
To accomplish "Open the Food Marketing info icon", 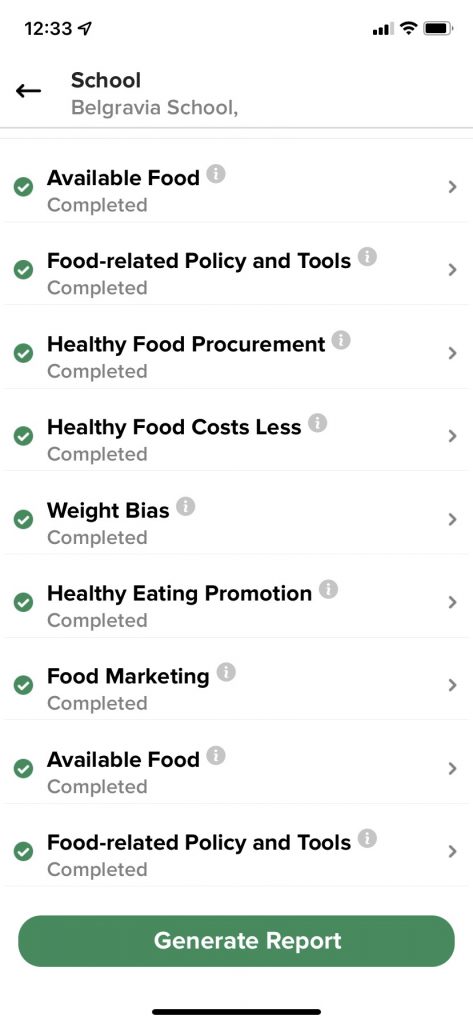I will pos(226,673).
